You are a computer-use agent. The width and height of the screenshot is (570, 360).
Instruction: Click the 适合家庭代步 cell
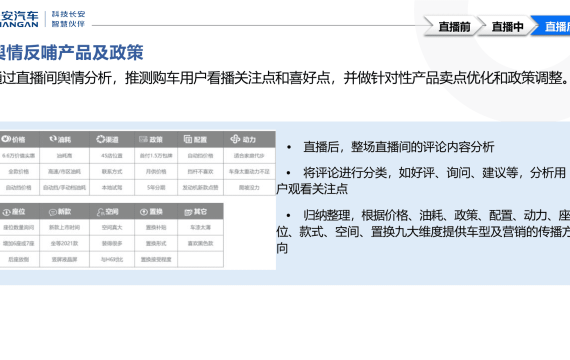[249, 155]
